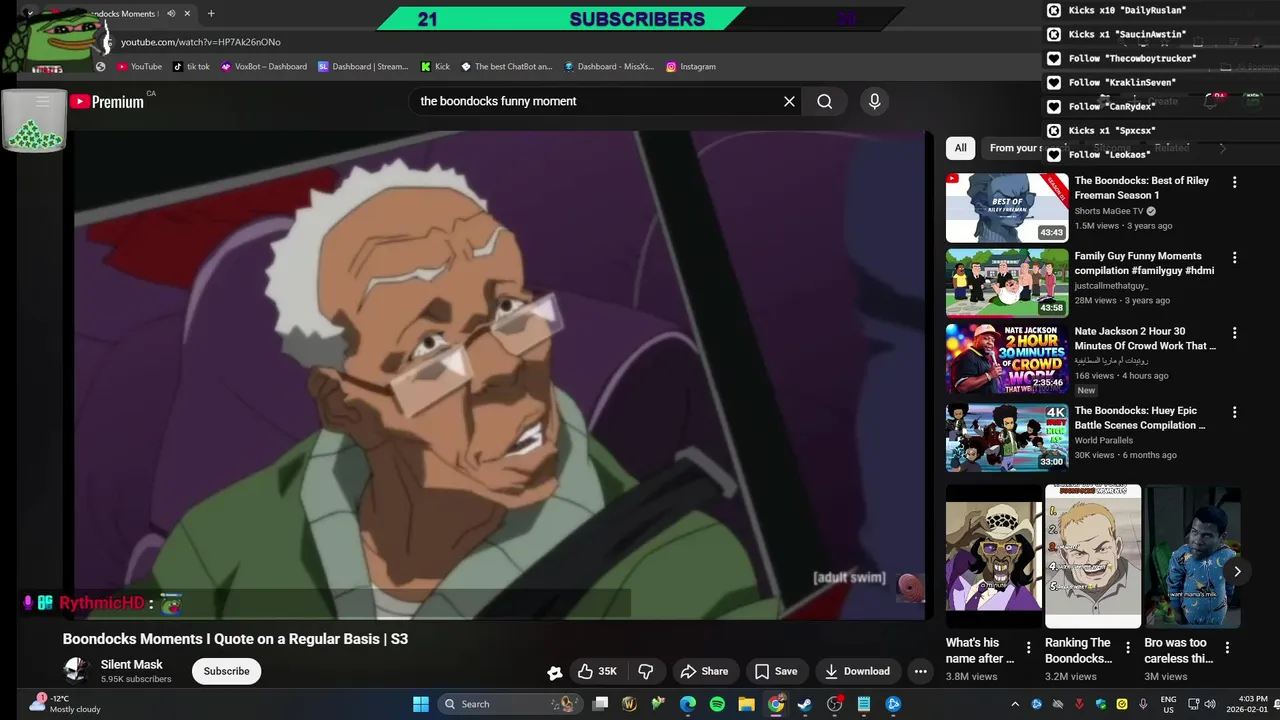Open menu for Best of Riley Freeman
1280x720 pixels.
click(x=1234, y=182)
